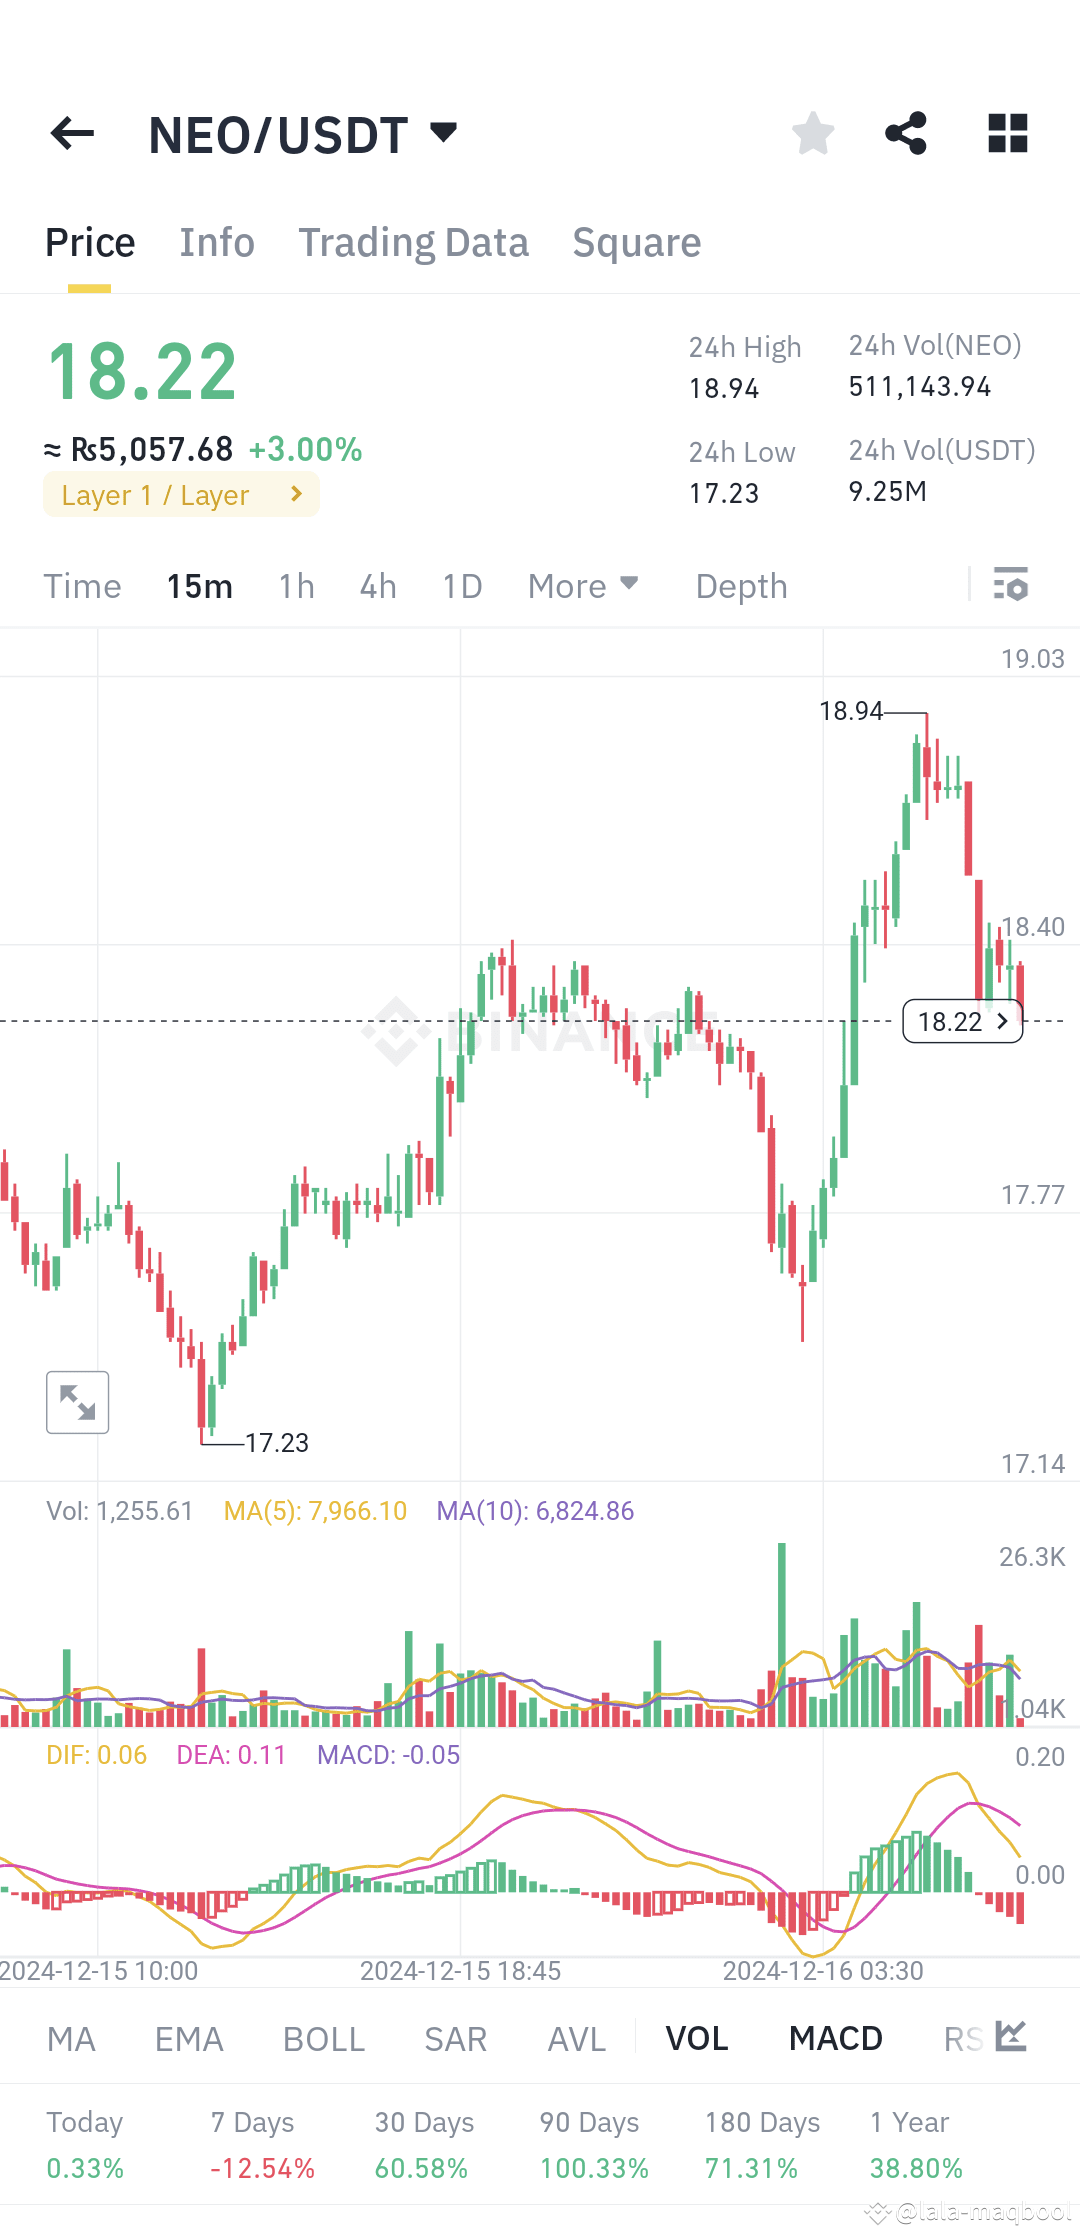Open the Layer 1 / Layer category link
The width and height of the screenshot is (1080, 2234).
click(x=180, y=494)
